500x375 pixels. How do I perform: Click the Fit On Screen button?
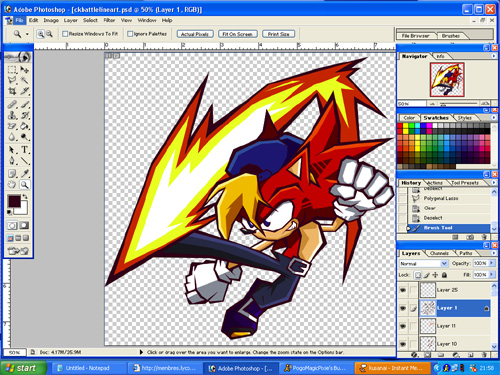(x=238, y=34)
